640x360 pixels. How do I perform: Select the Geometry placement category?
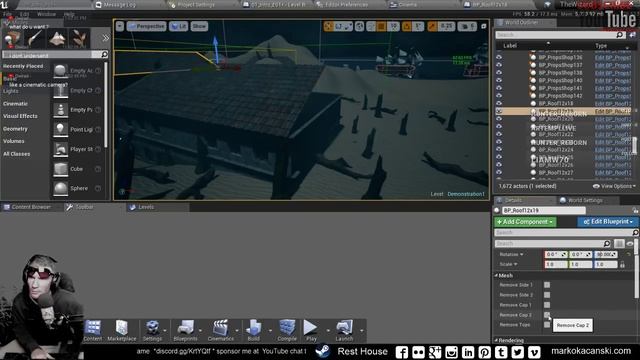tap(16, 129)
